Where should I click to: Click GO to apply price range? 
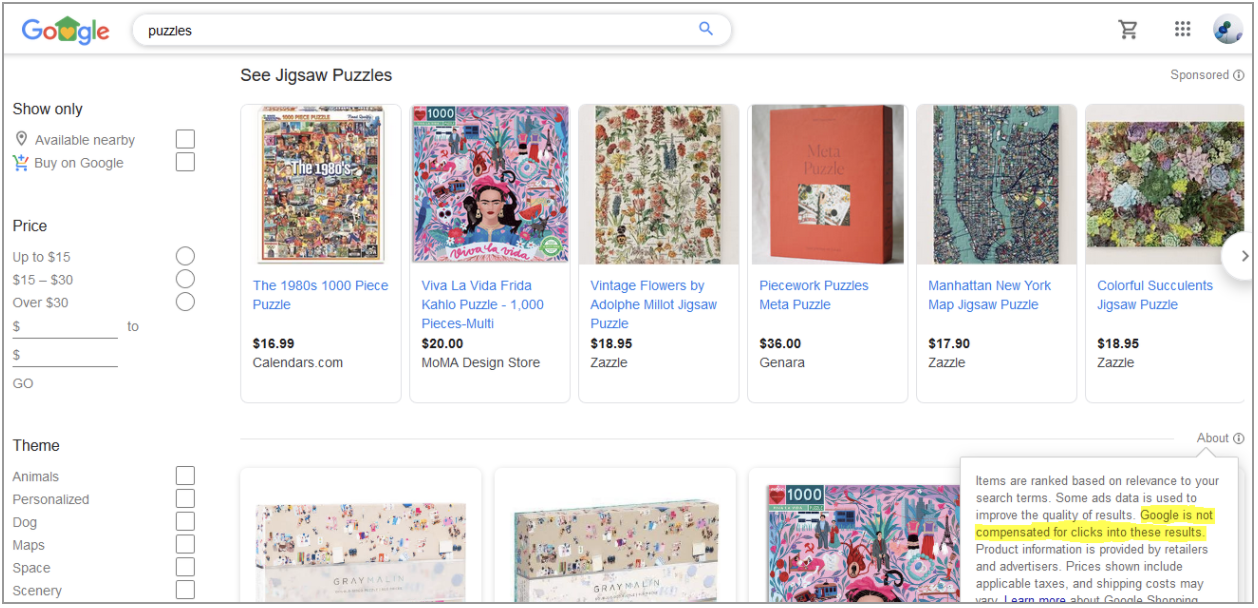click(23, 384)
